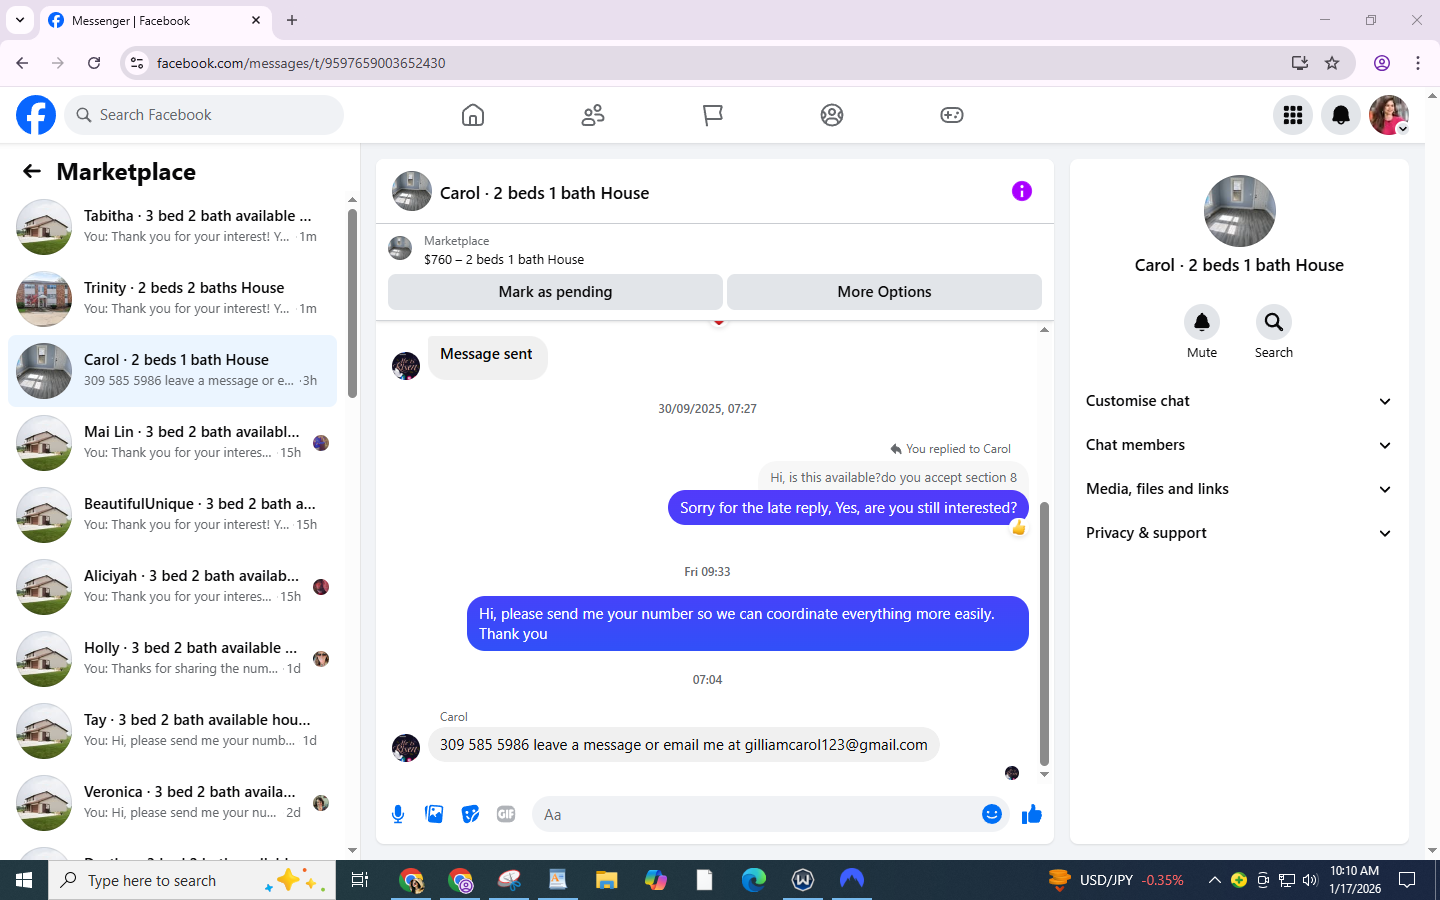Open the $760 – 2 beds 1 bath House listing

coord(504,259)
